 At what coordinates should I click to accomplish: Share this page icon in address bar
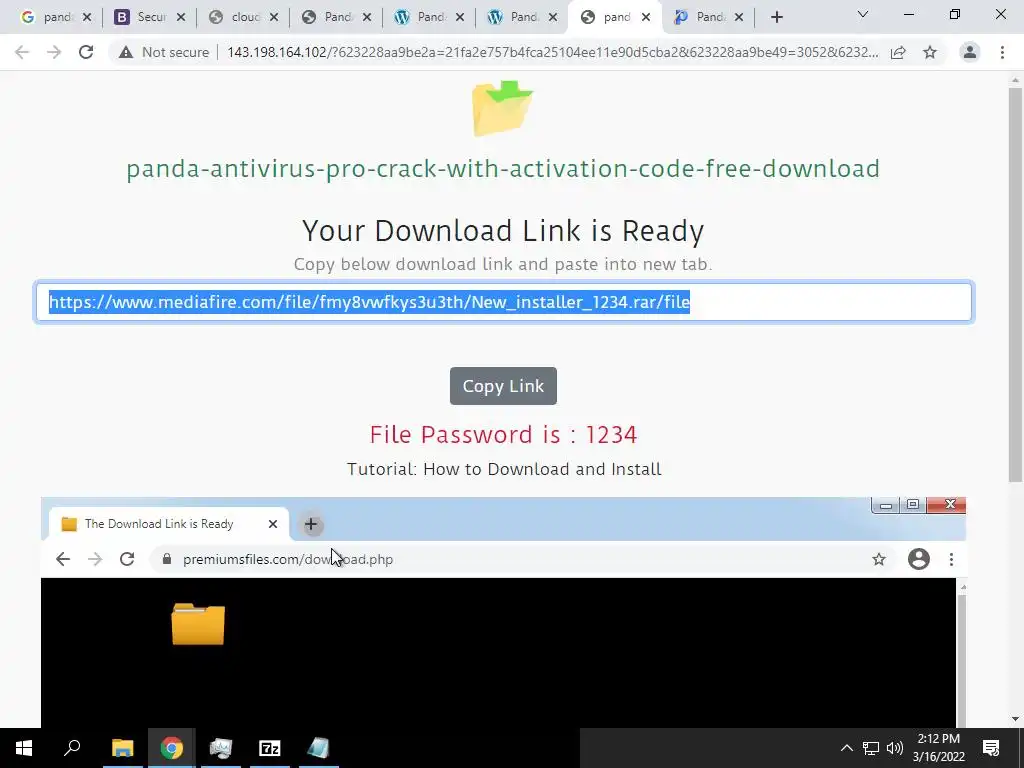click(x=898, y=52)
